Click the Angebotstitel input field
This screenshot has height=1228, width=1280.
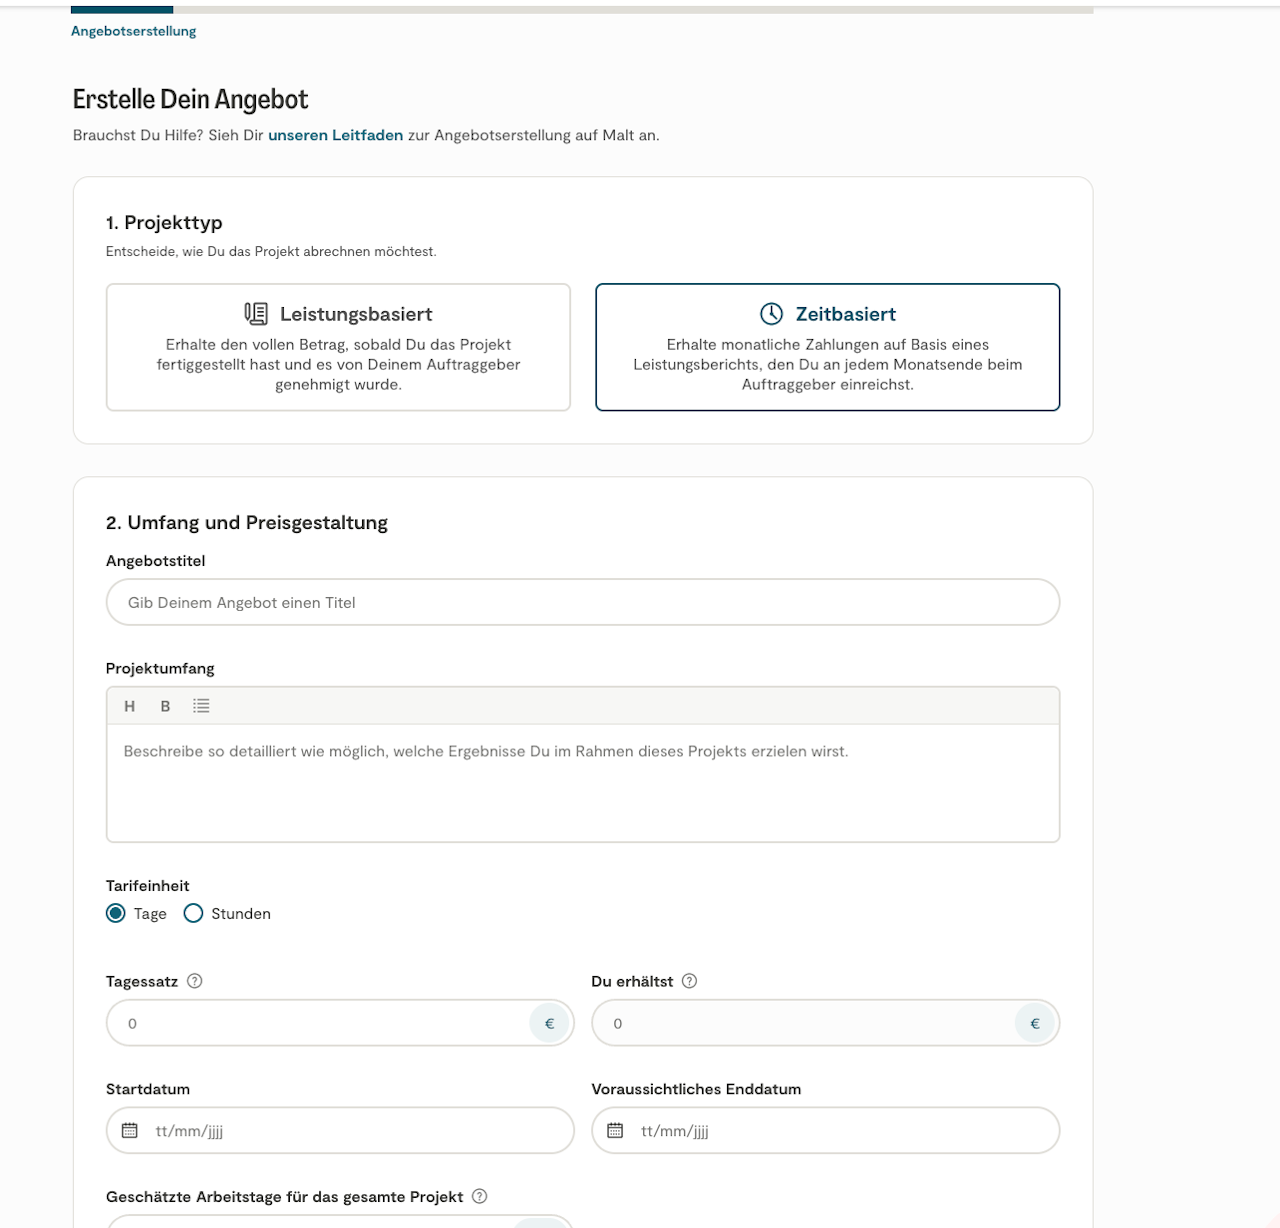point(582,602)
